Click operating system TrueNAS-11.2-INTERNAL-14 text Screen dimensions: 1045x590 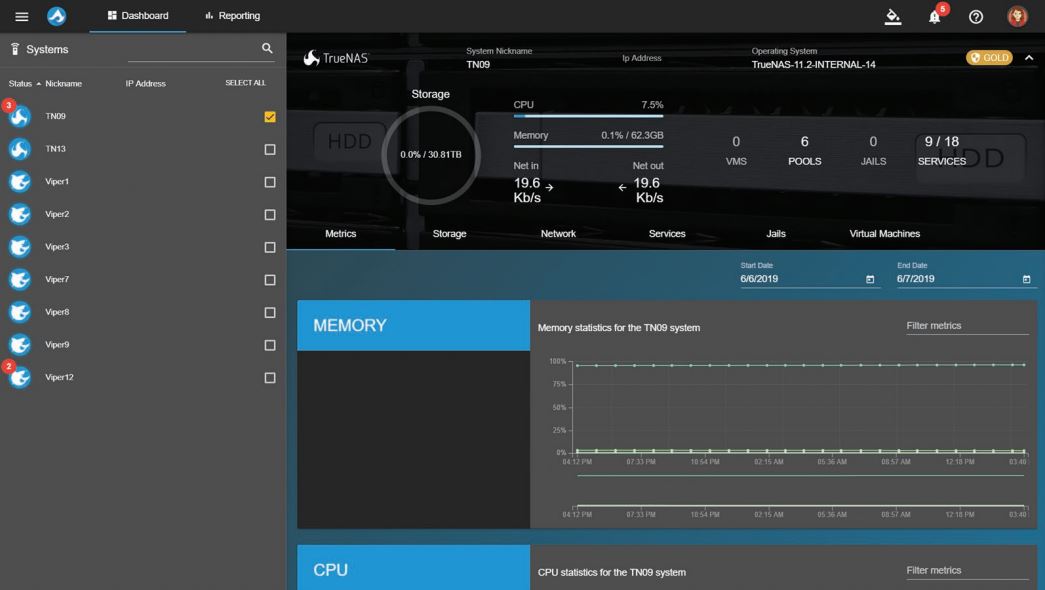click(813, 65)
